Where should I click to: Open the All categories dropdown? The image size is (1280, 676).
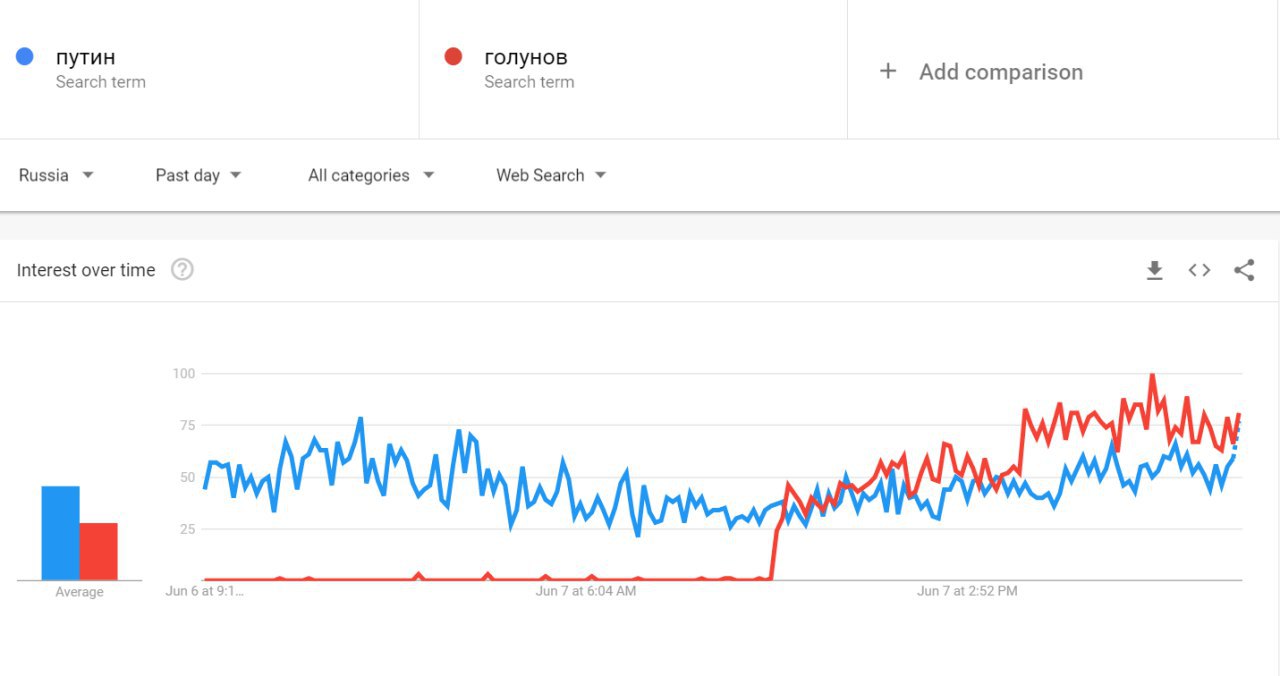pos(371,175)
